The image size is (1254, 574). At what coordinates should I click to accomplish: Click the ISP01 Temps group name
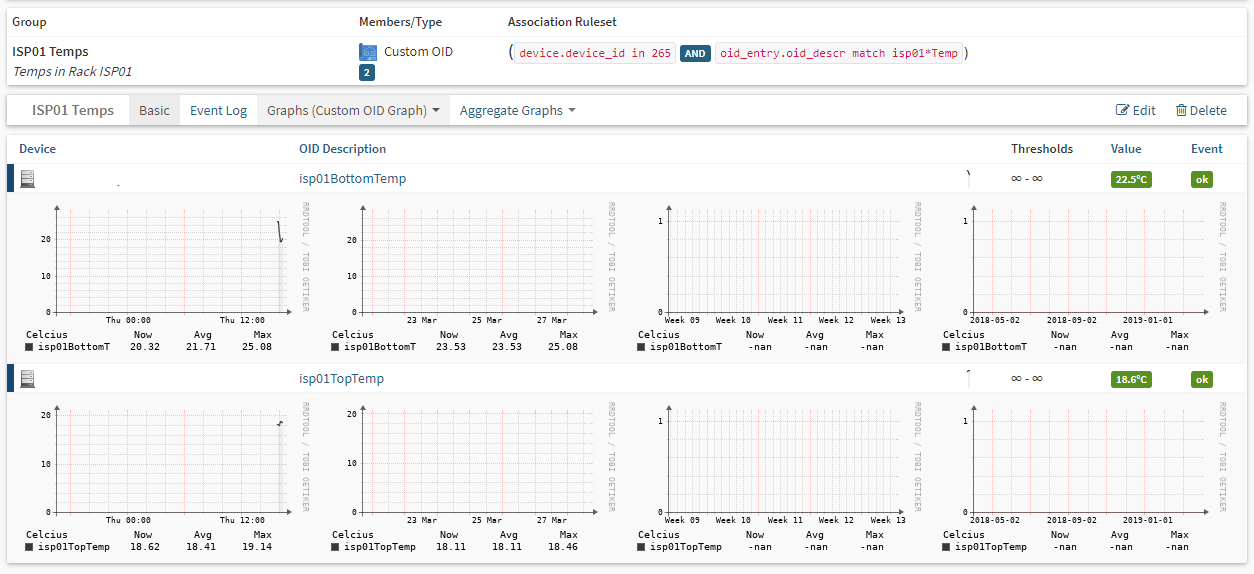[50, 51]
